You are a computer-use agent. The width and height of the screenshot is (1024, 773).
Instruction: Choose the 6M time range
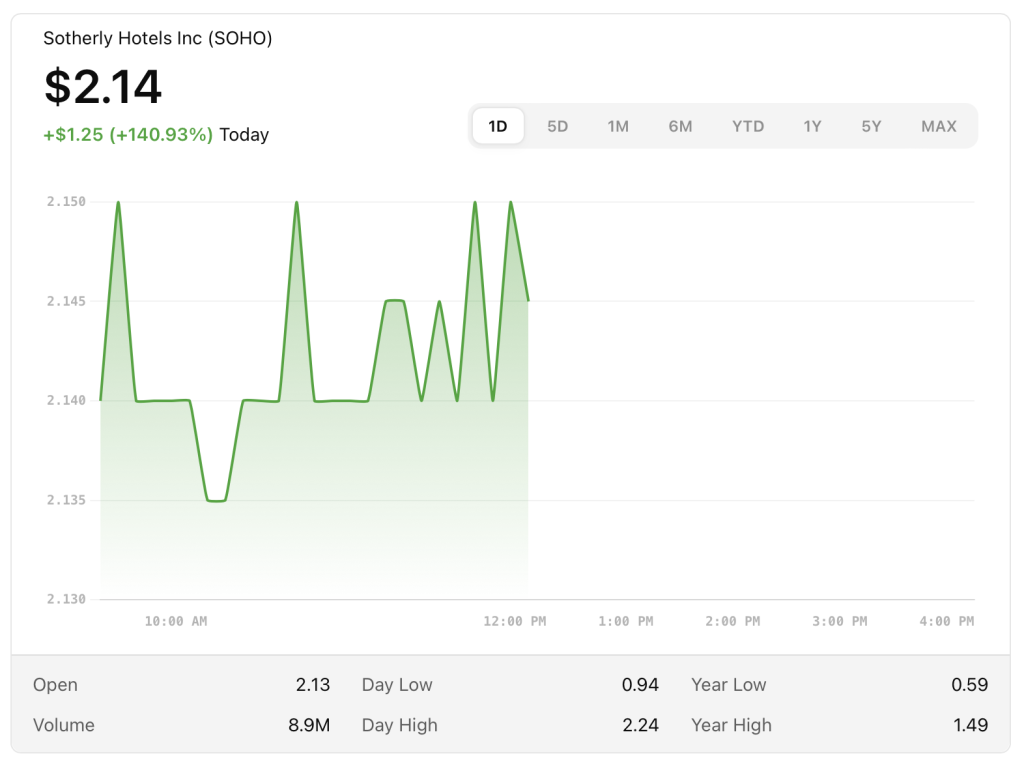(680, 126)
